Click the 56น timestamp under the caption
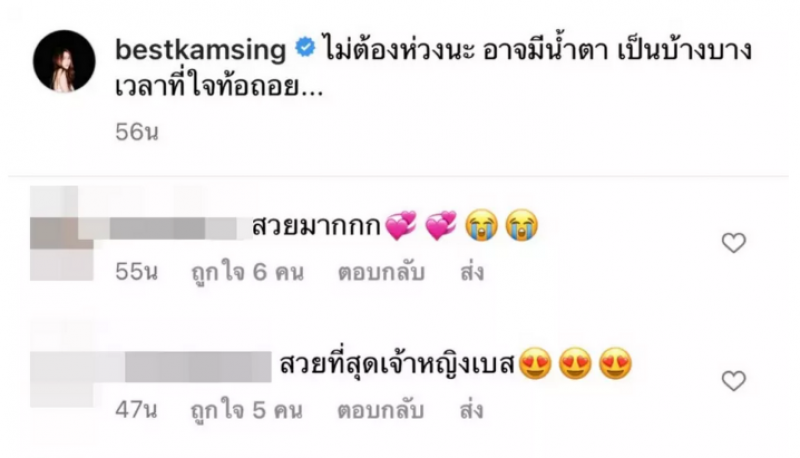Image resolution: width=800 pixels, height=458 pixels. [137, 132]
